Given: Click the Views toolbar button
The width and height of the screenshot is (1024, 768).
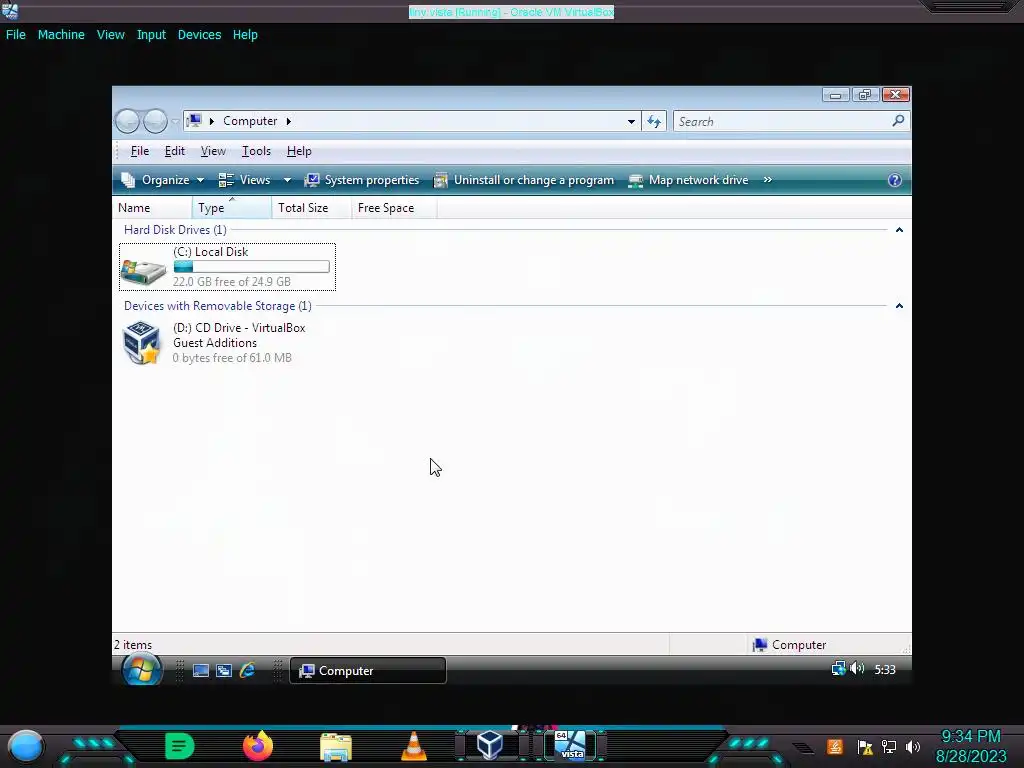Looking at the screenshot, I should tap(245, 180).
